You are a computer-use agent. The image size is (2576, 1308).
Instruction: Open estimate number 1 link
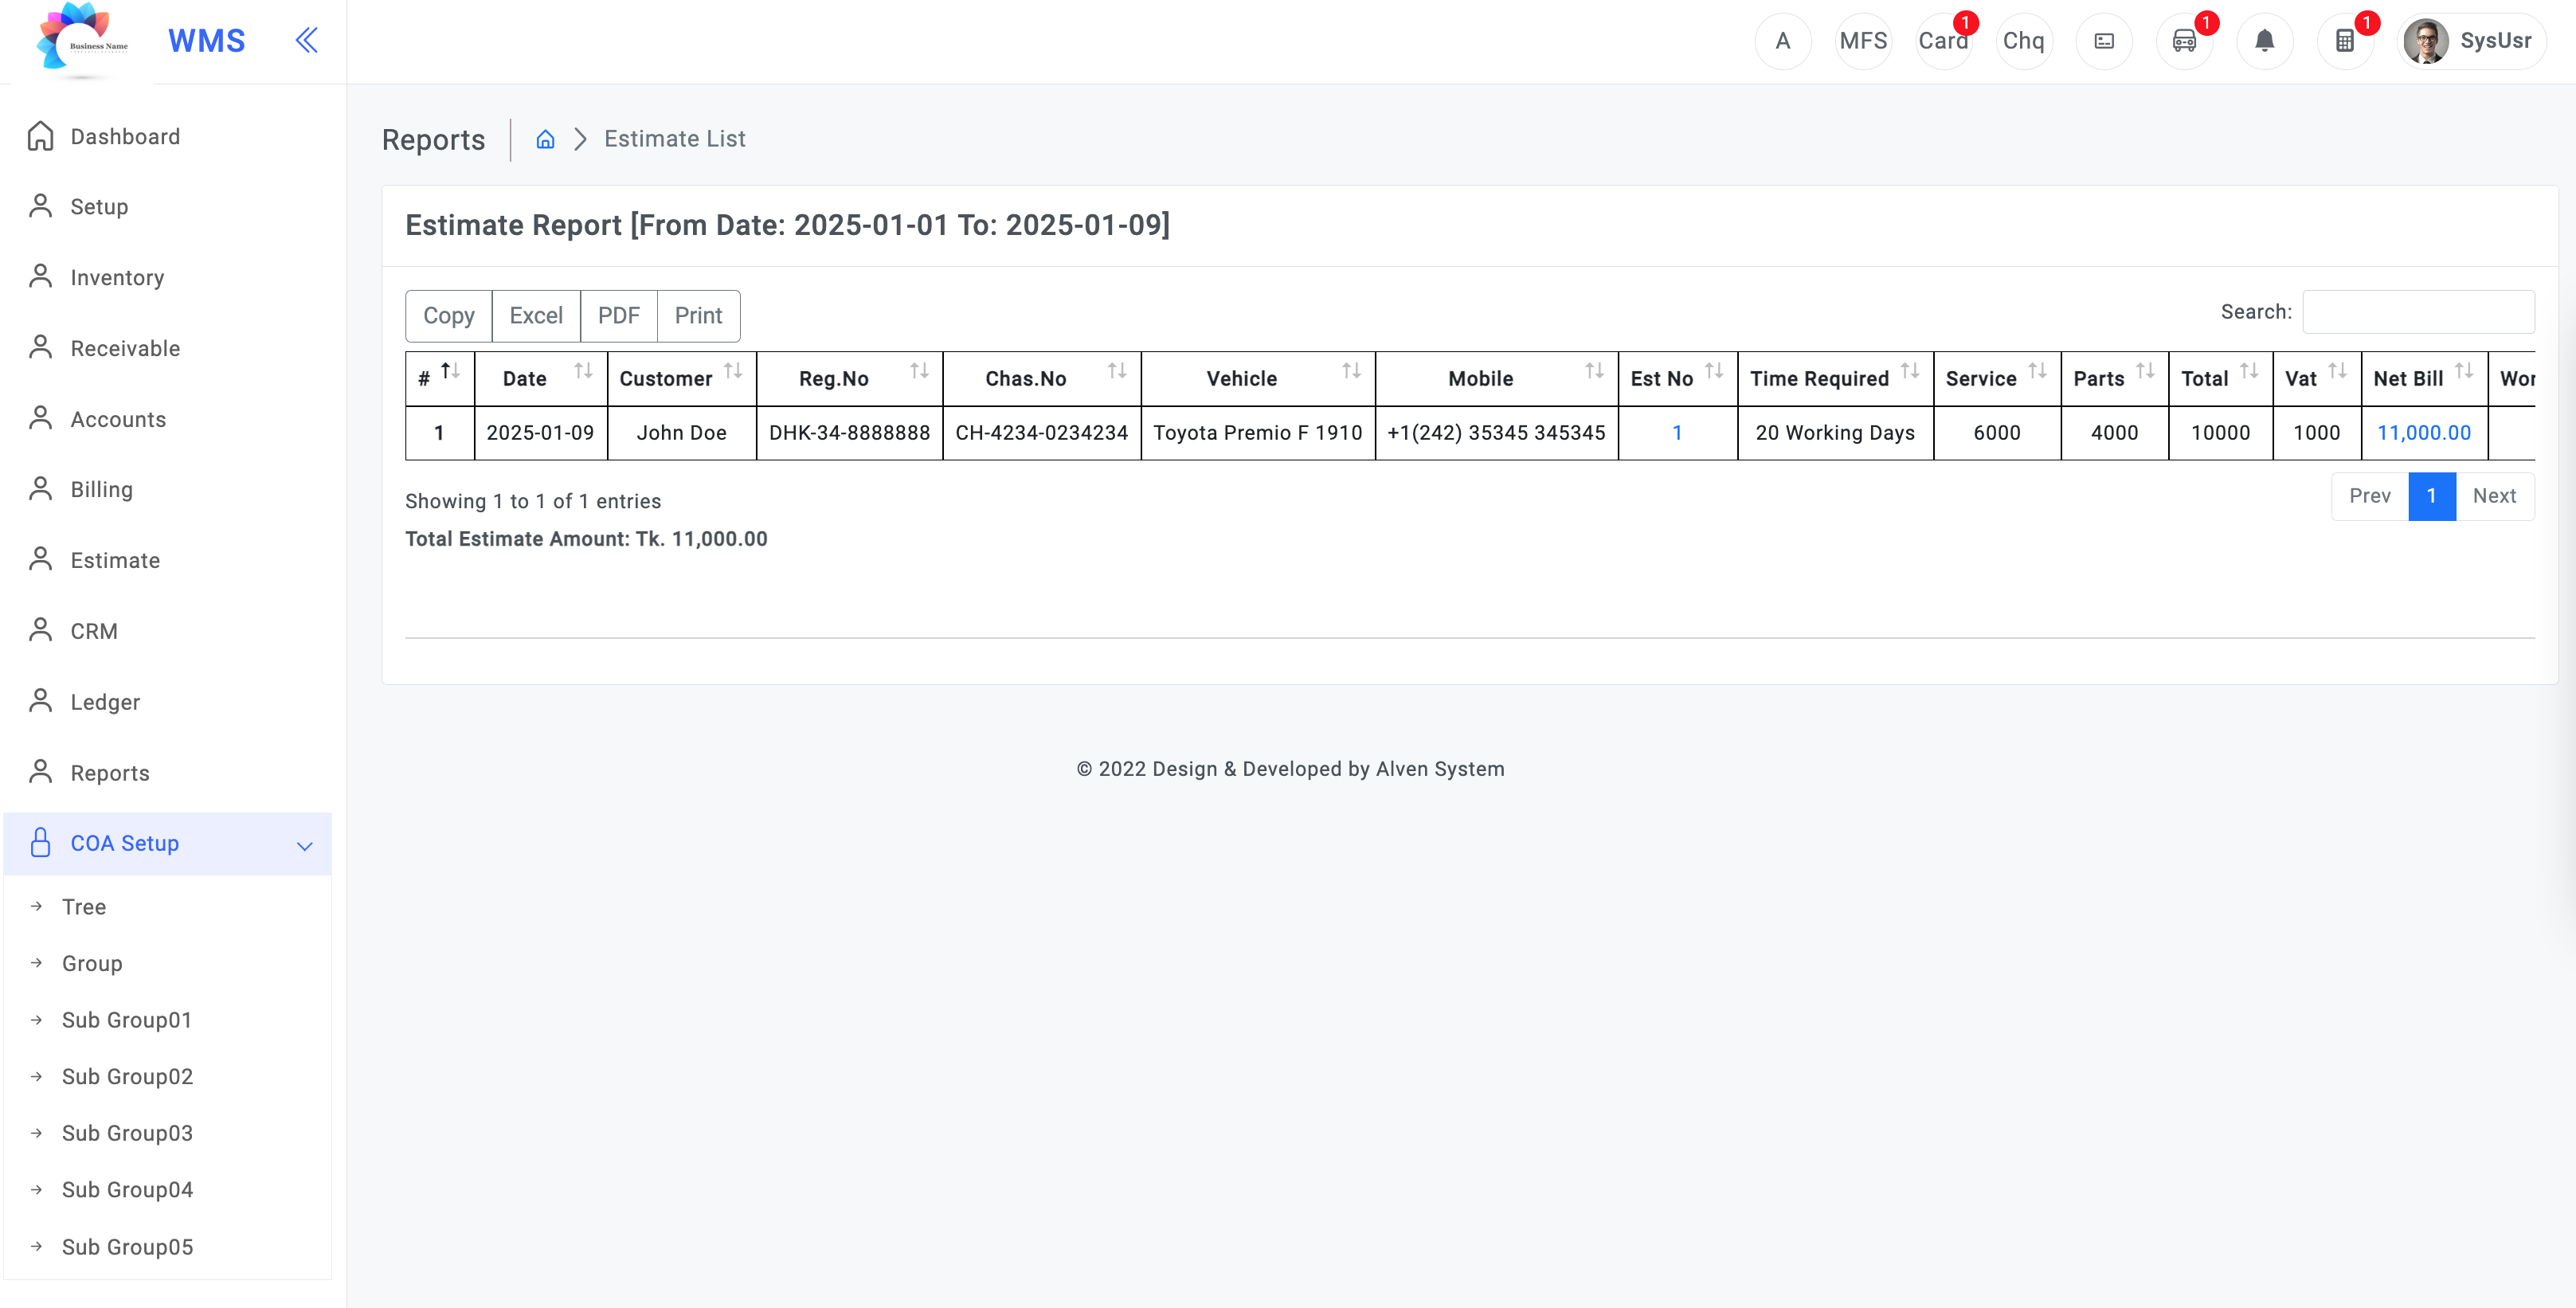point(1677,433)
